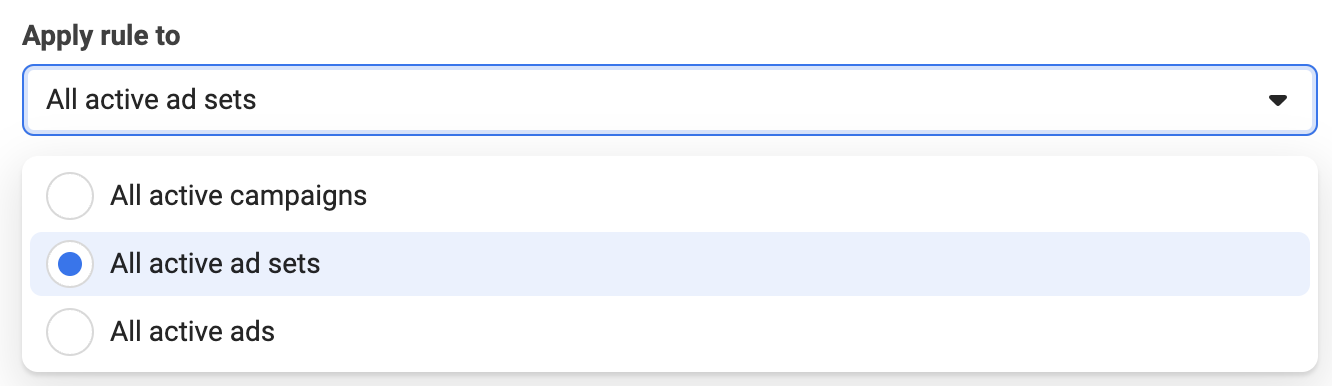Viewport: 1332px width, 386px height.
Task: Choose the All active ads menu option text
Action: 193,331
